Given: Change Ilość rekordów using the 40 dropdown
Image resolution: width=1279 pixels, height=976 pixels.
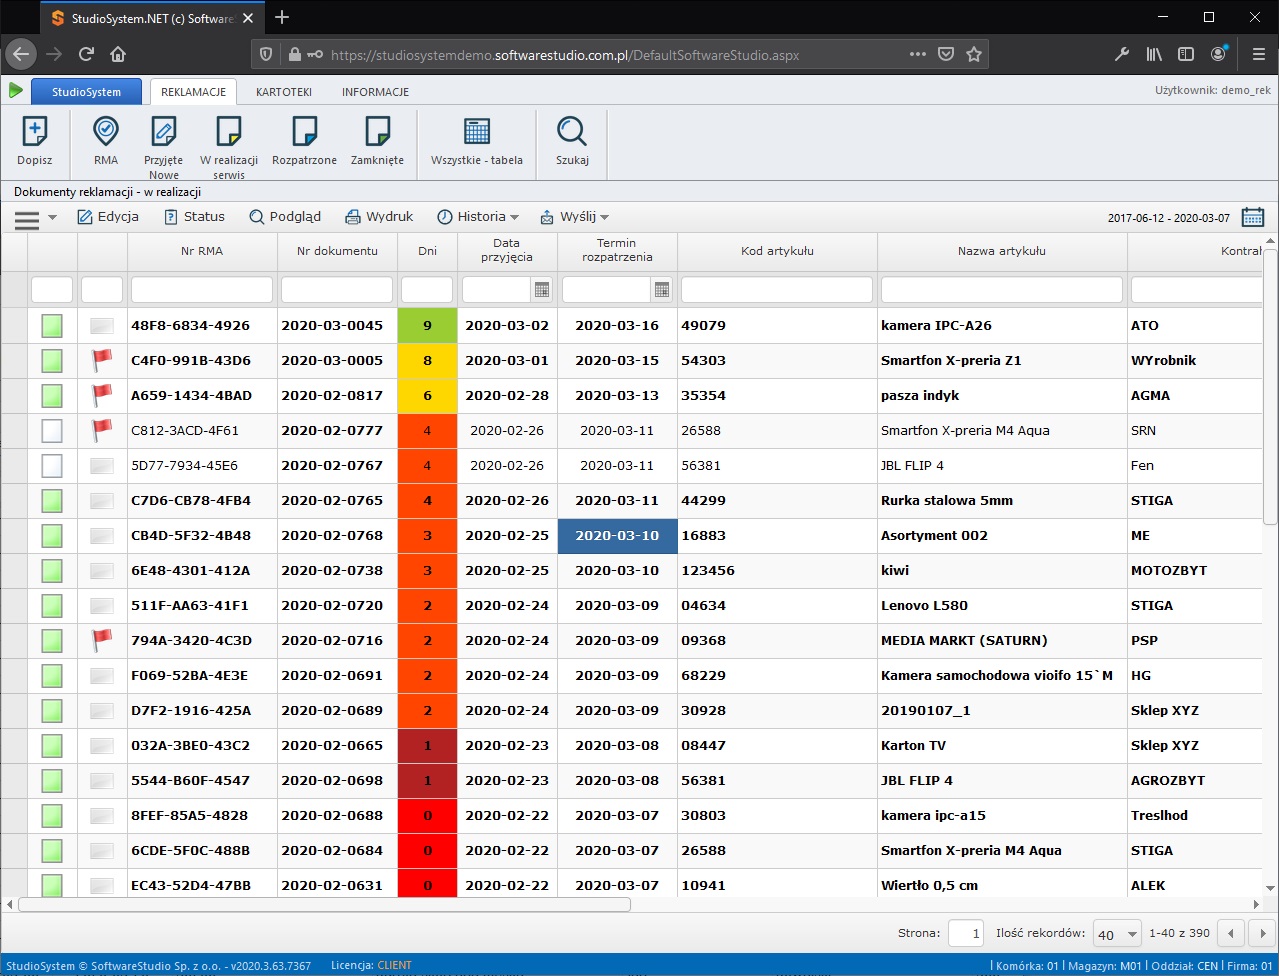Looking at the screenshot, I should pyautogui.click(x=1116, y=932).
